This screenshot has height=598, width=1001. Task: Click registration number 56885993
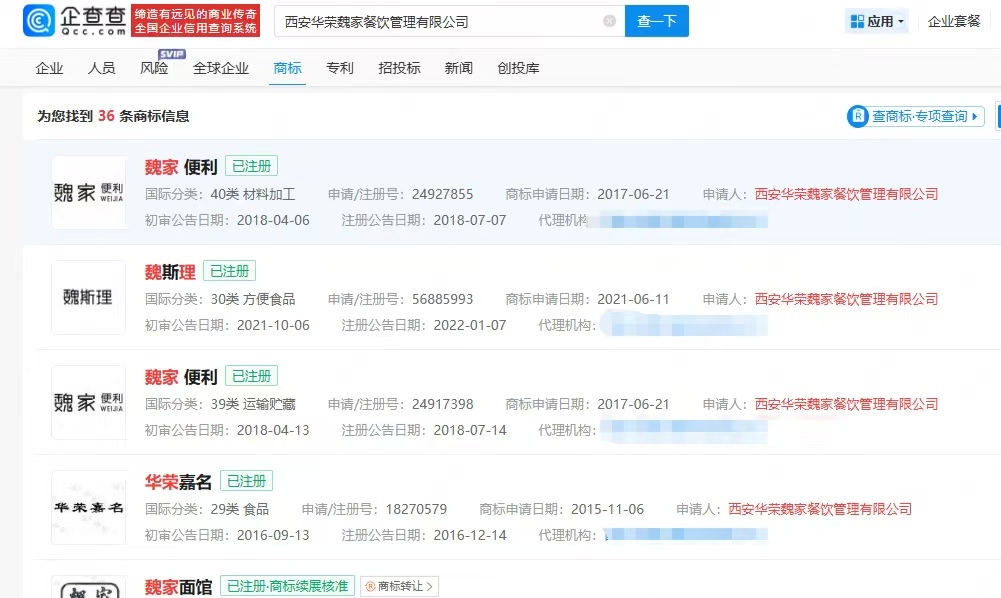[442, 299]
